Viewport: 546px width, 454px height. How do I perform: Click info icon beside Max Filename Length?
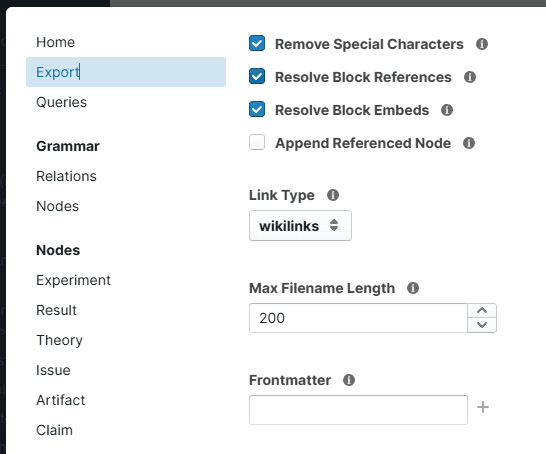(x=413, y=288)
